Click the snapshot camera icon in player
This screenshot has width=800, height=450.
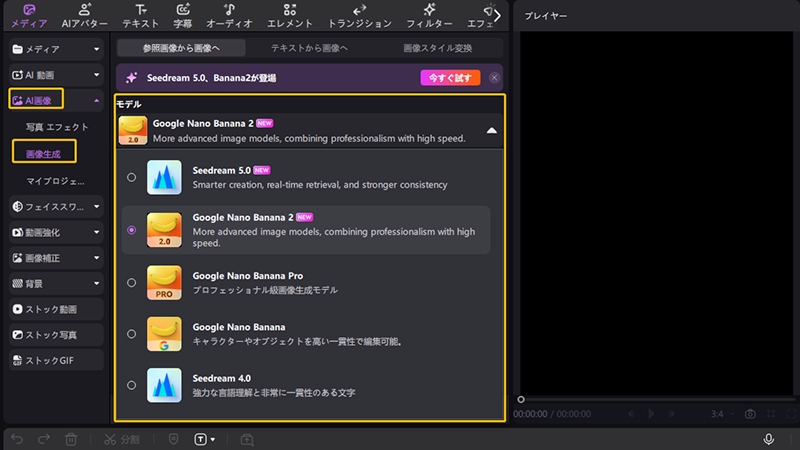coord(750,414)
